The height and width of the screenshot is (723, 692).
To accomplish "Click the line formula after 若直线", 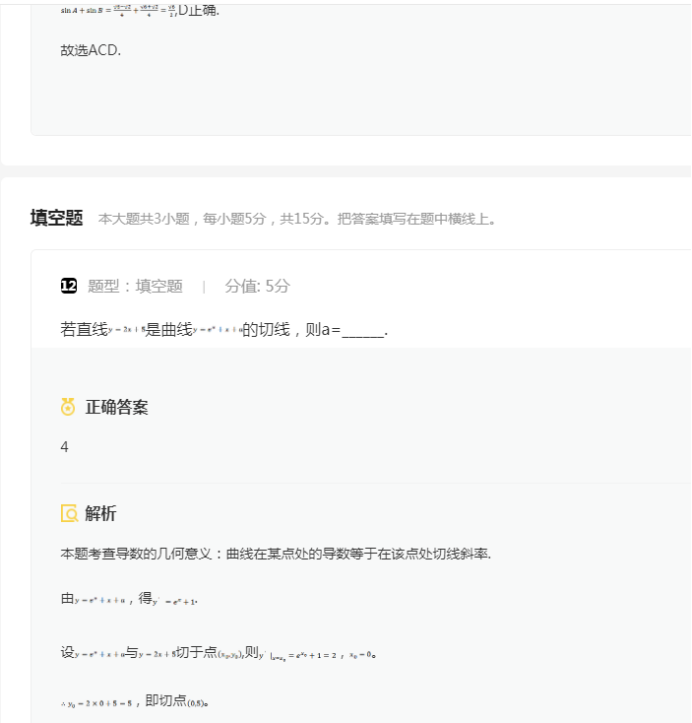I will (126, 330).
